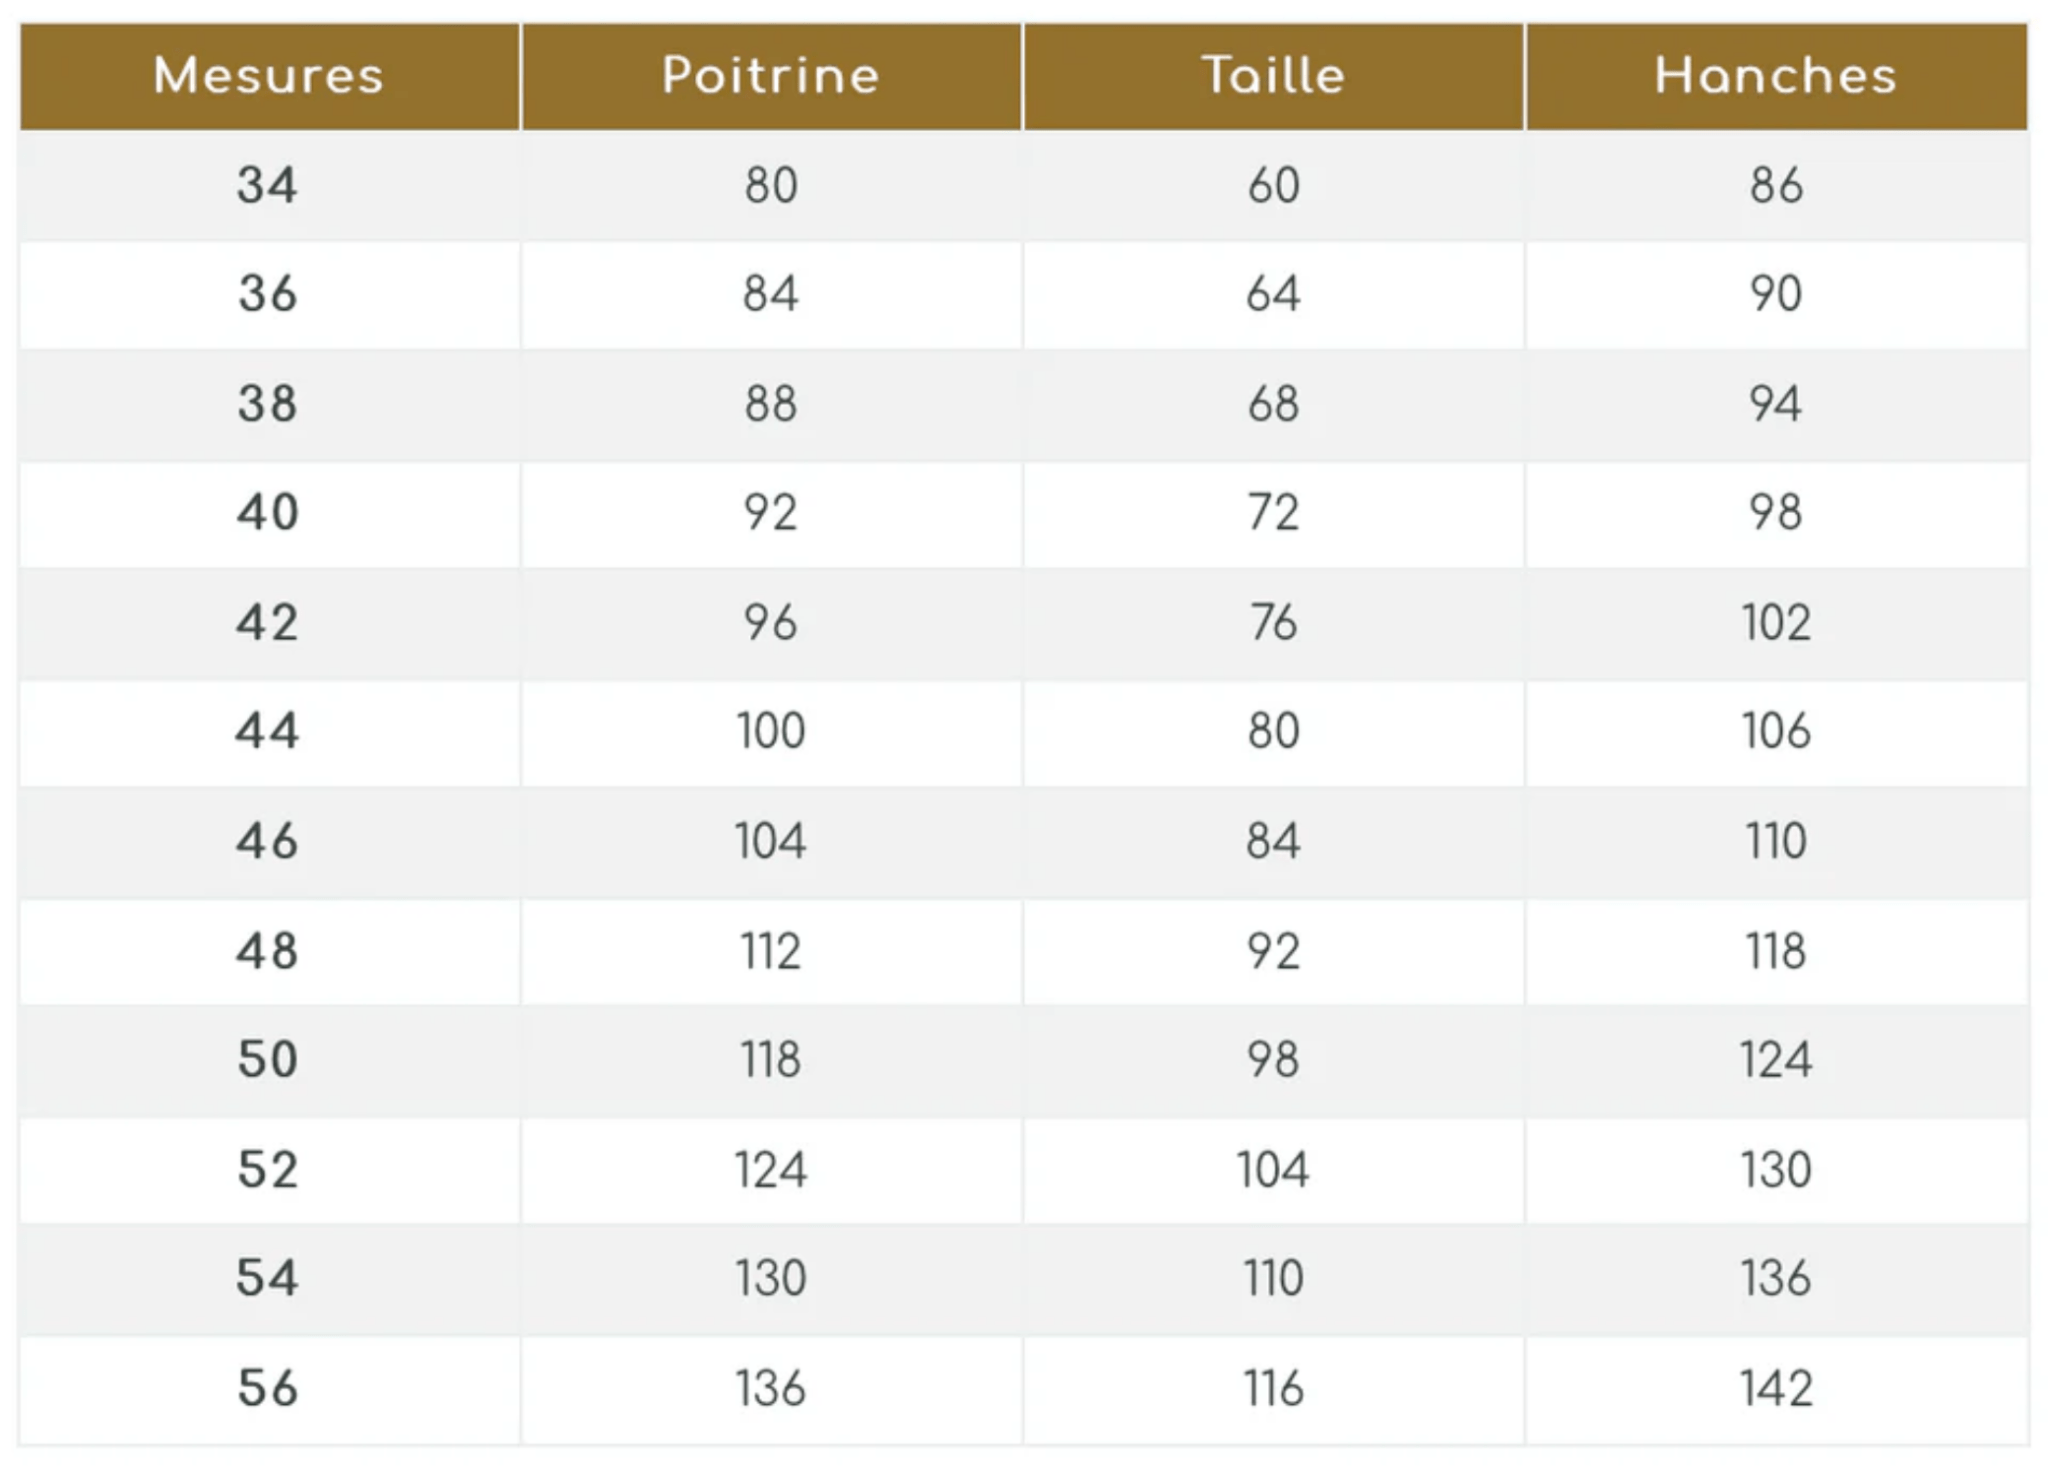
Task: Click Taille value 104 for size 52
Action: pos(1273,1169)
